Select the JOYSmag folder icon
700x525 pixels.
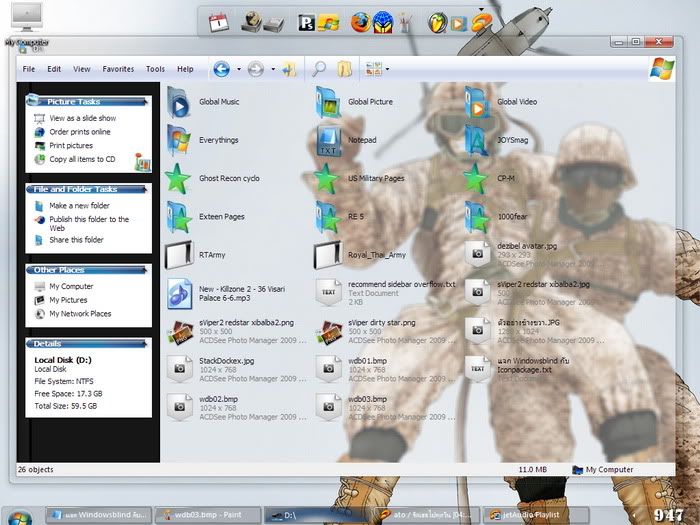(477, 140)
